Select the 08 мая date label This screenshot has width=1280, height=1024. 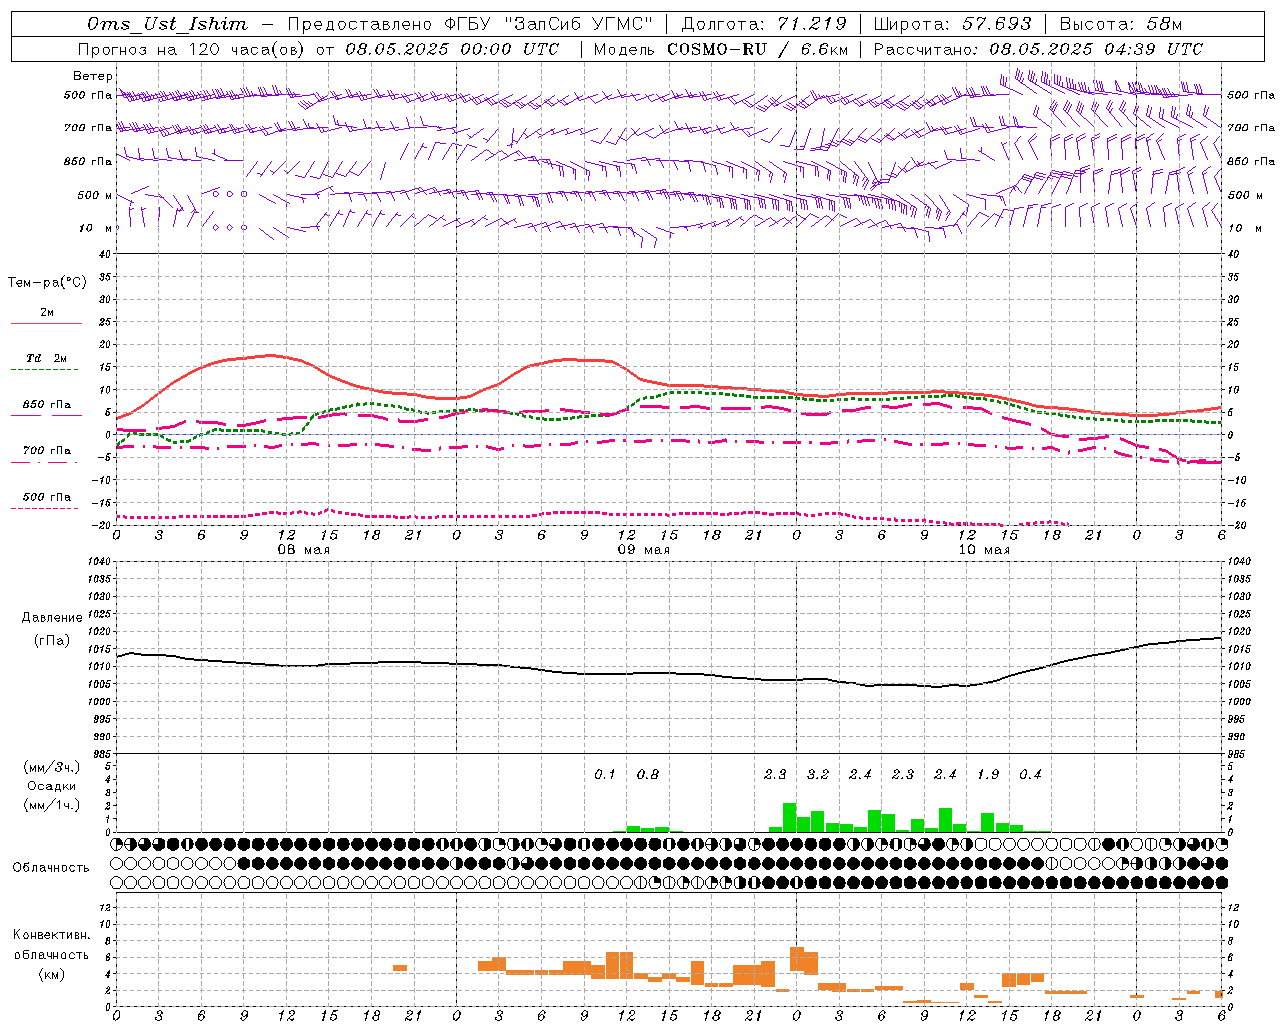tap(304, 550)
